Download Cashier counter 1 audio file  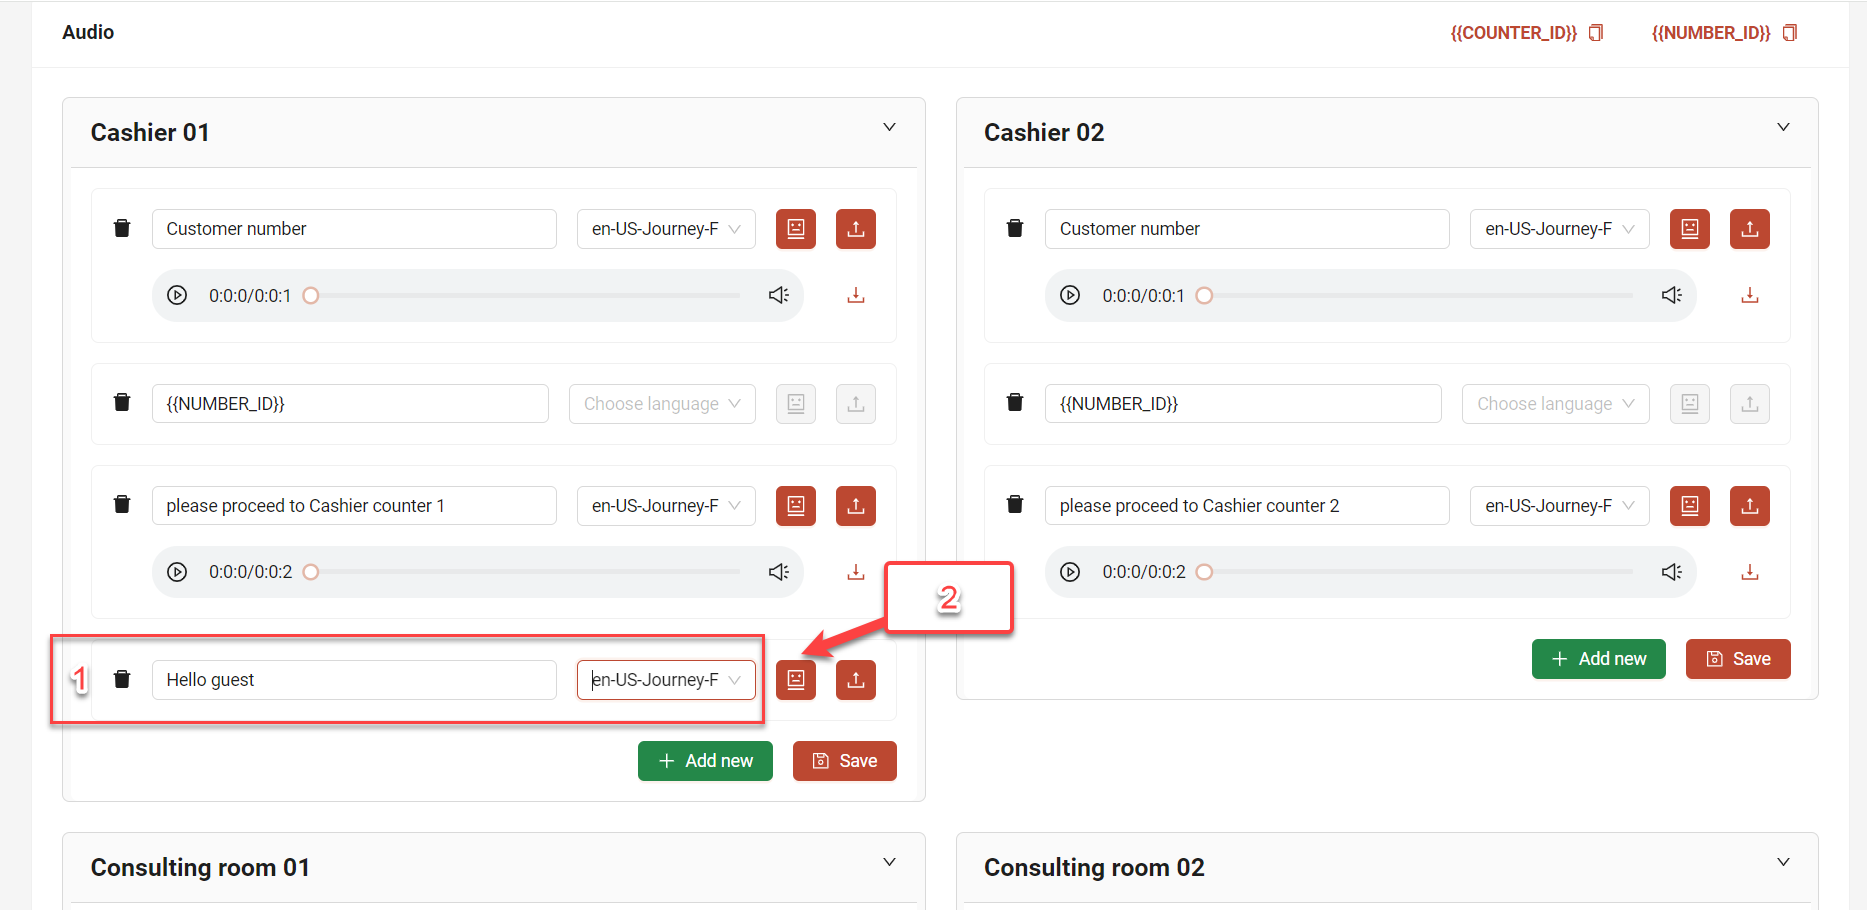856,572
